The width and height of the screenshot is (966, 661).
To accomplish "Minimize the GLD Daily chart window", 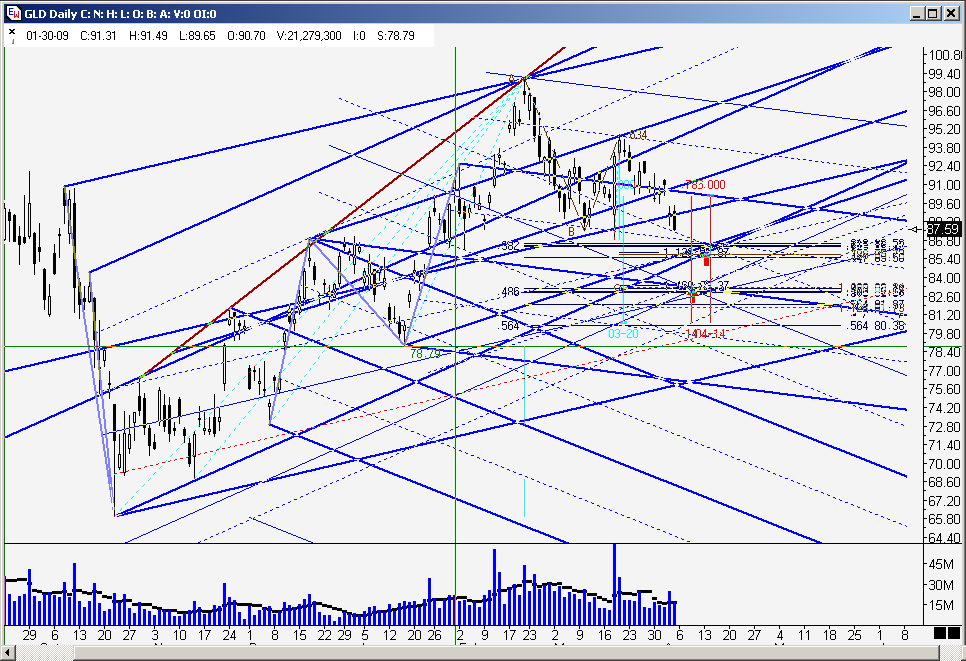I will [x=917, y=14].
